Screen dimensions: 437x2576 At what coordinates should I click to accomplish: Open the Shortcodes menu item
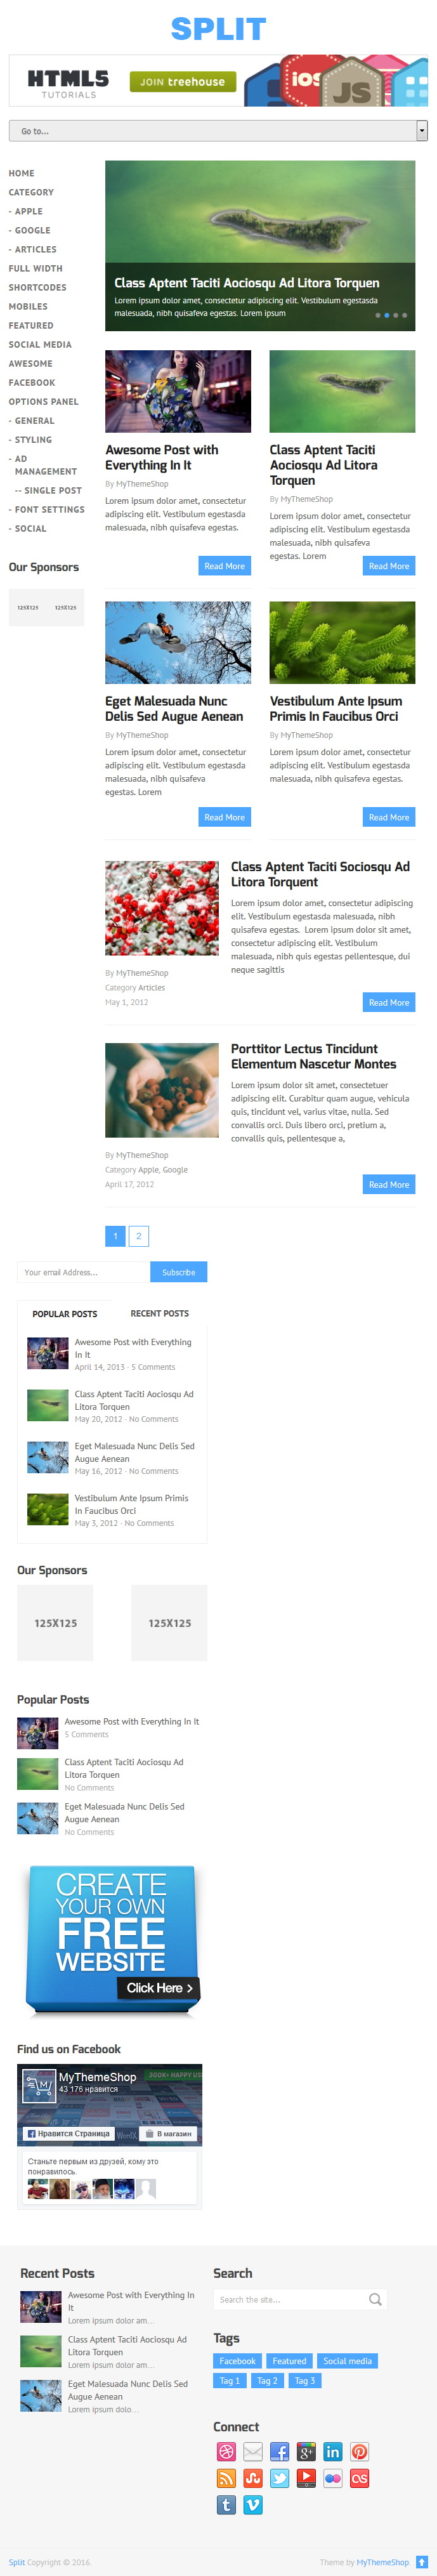(38, 287)
